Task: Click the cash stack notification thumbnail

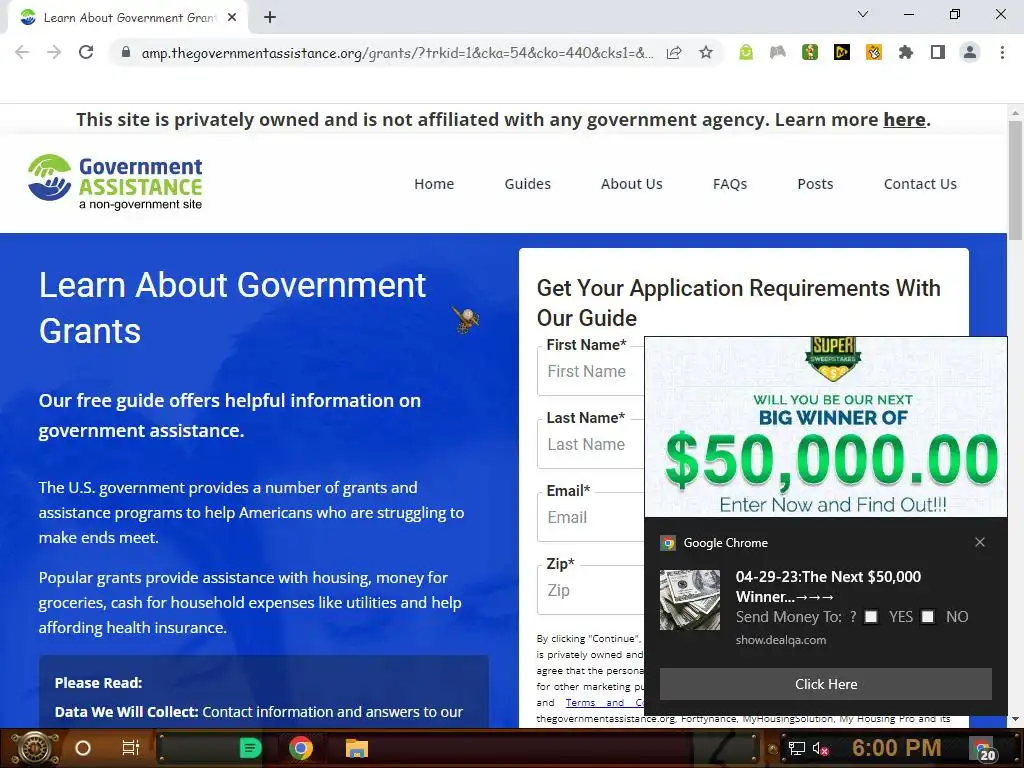Action: (x=690, y=600)
